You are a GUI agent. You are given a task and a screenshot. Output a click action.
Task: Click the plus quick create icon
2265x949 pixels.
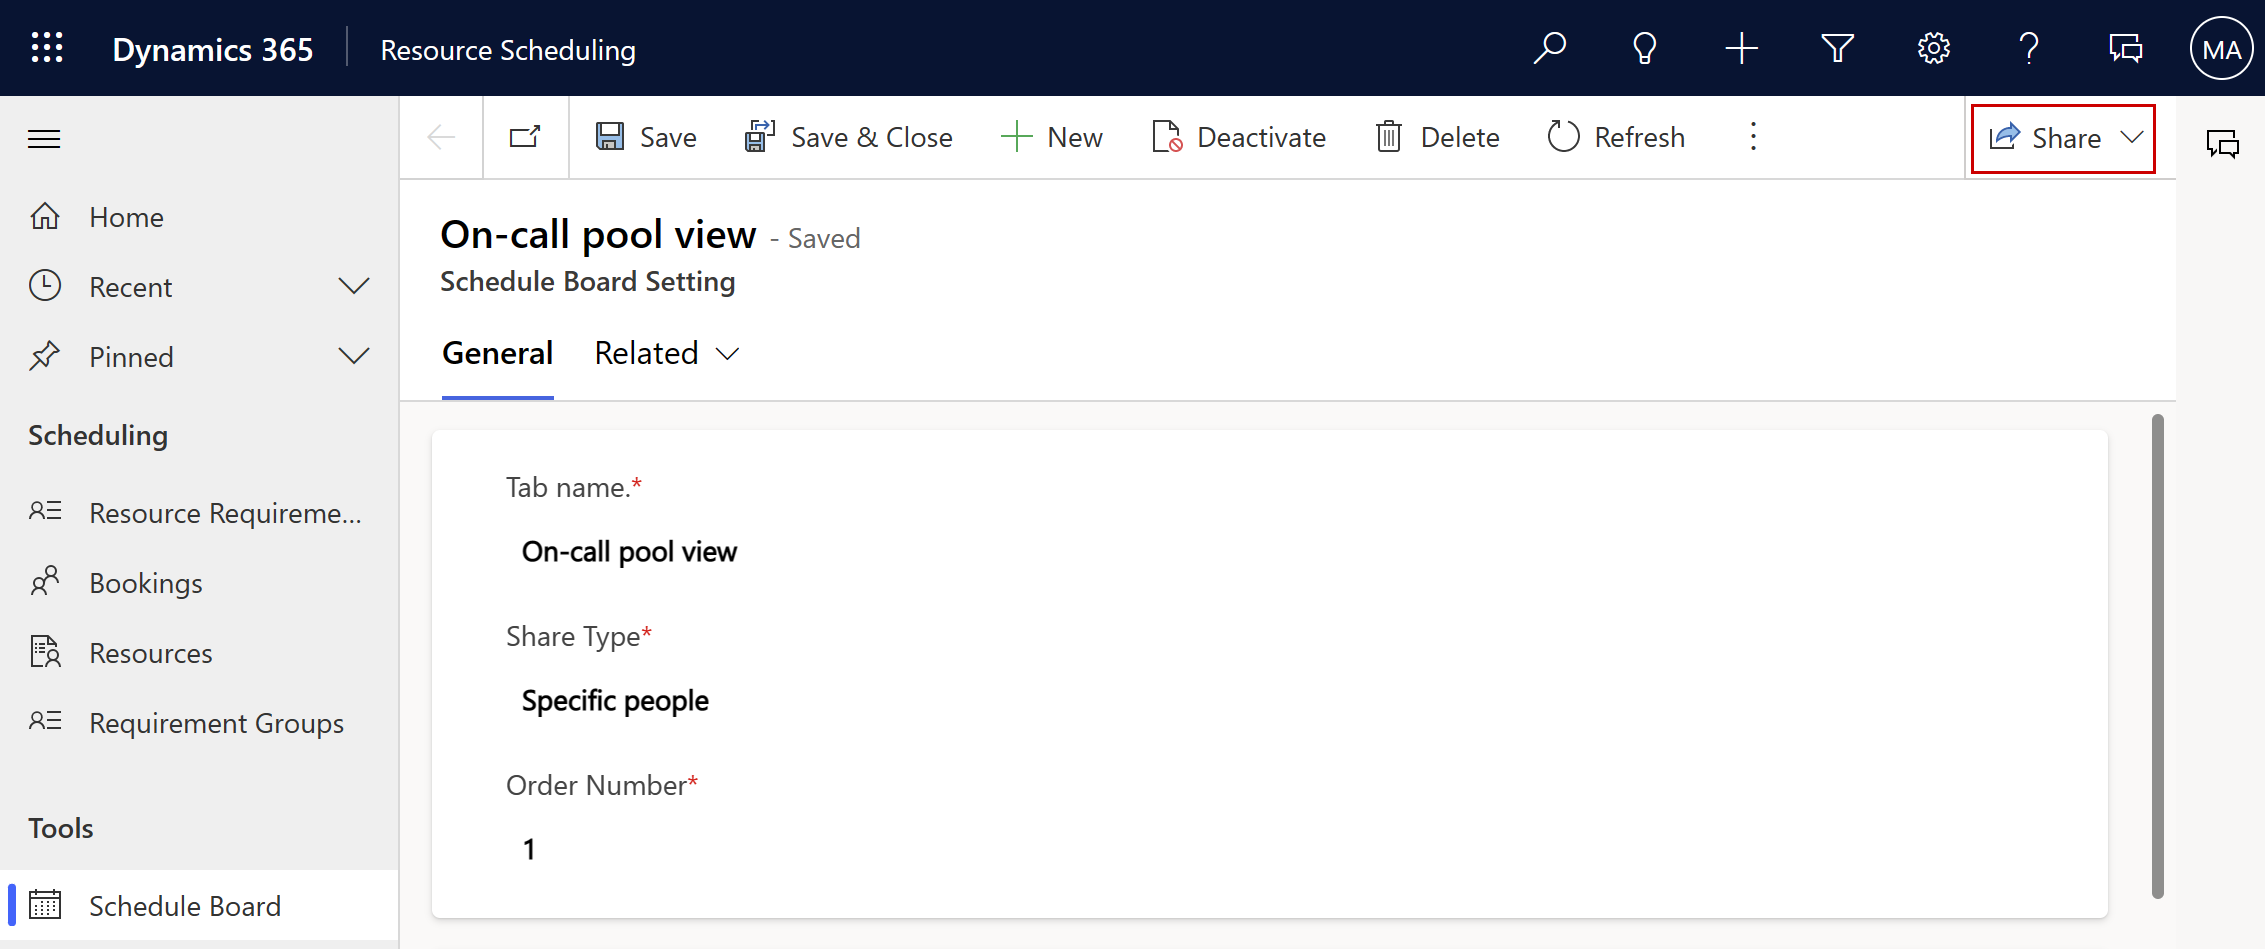1741,48
